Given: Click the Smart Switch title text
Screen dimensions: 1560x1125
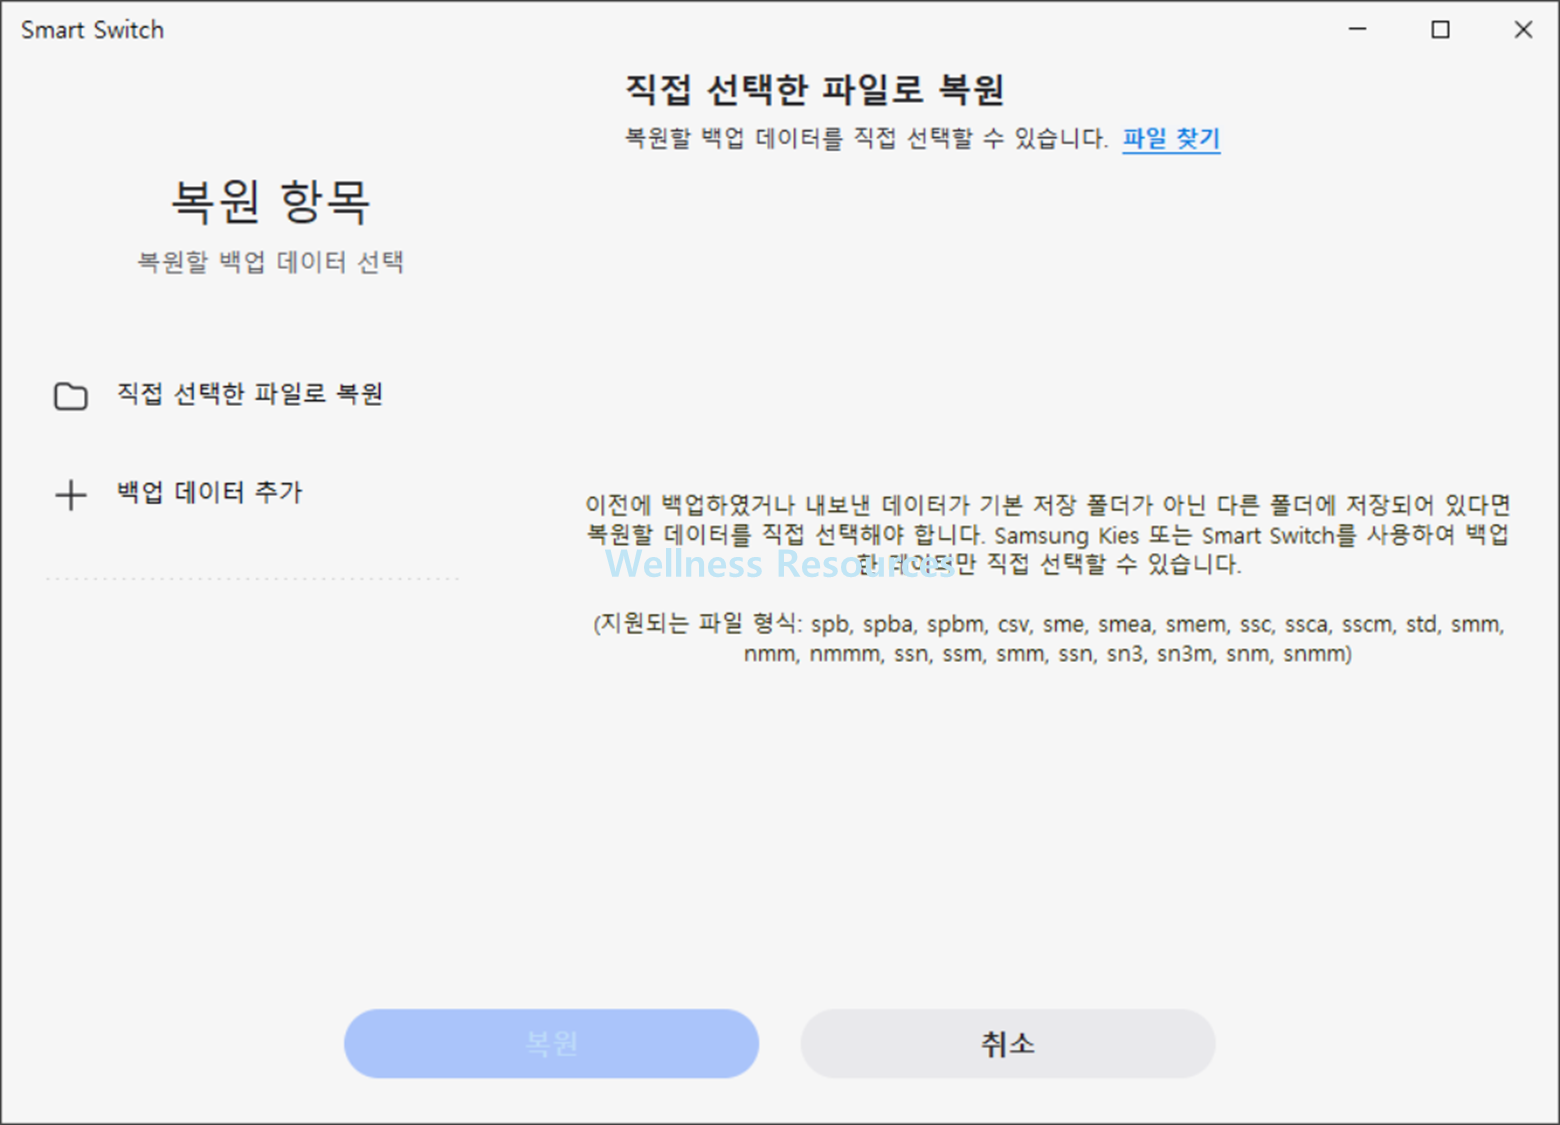Looking at the screenshot, I should 92,30.
